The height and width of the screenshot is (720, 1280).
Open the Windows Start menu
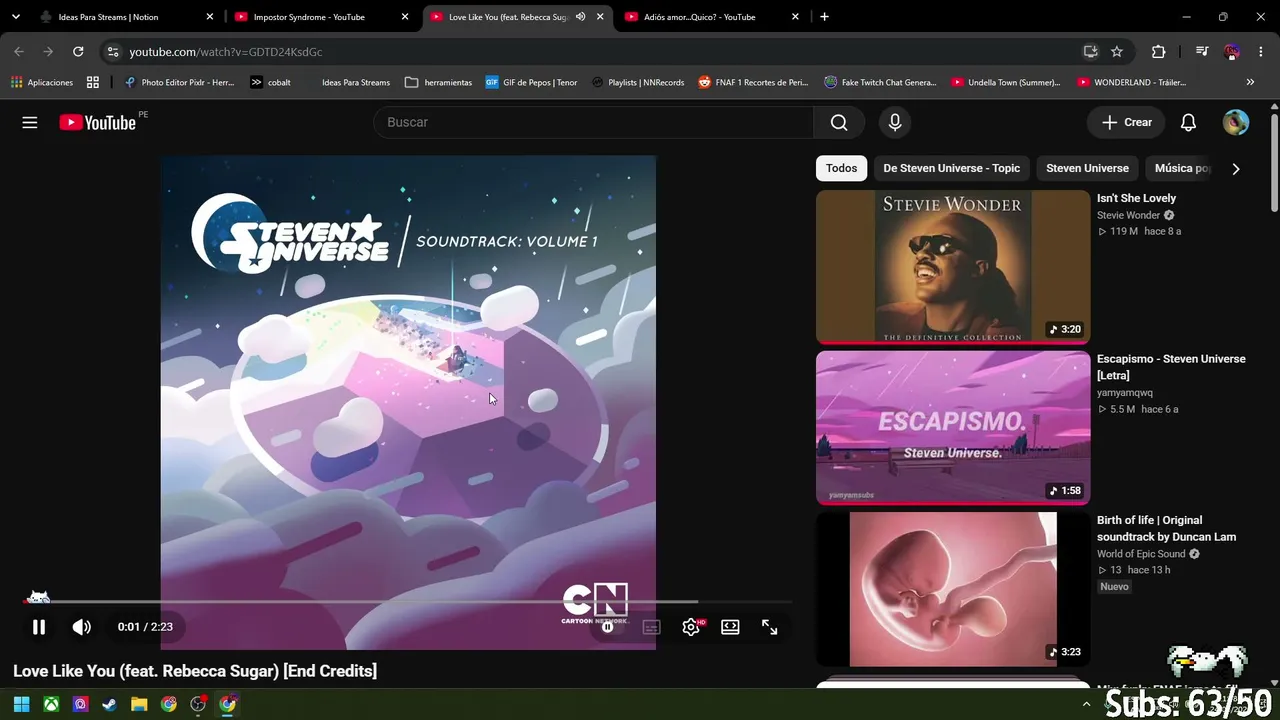click(x=21, y=704)
